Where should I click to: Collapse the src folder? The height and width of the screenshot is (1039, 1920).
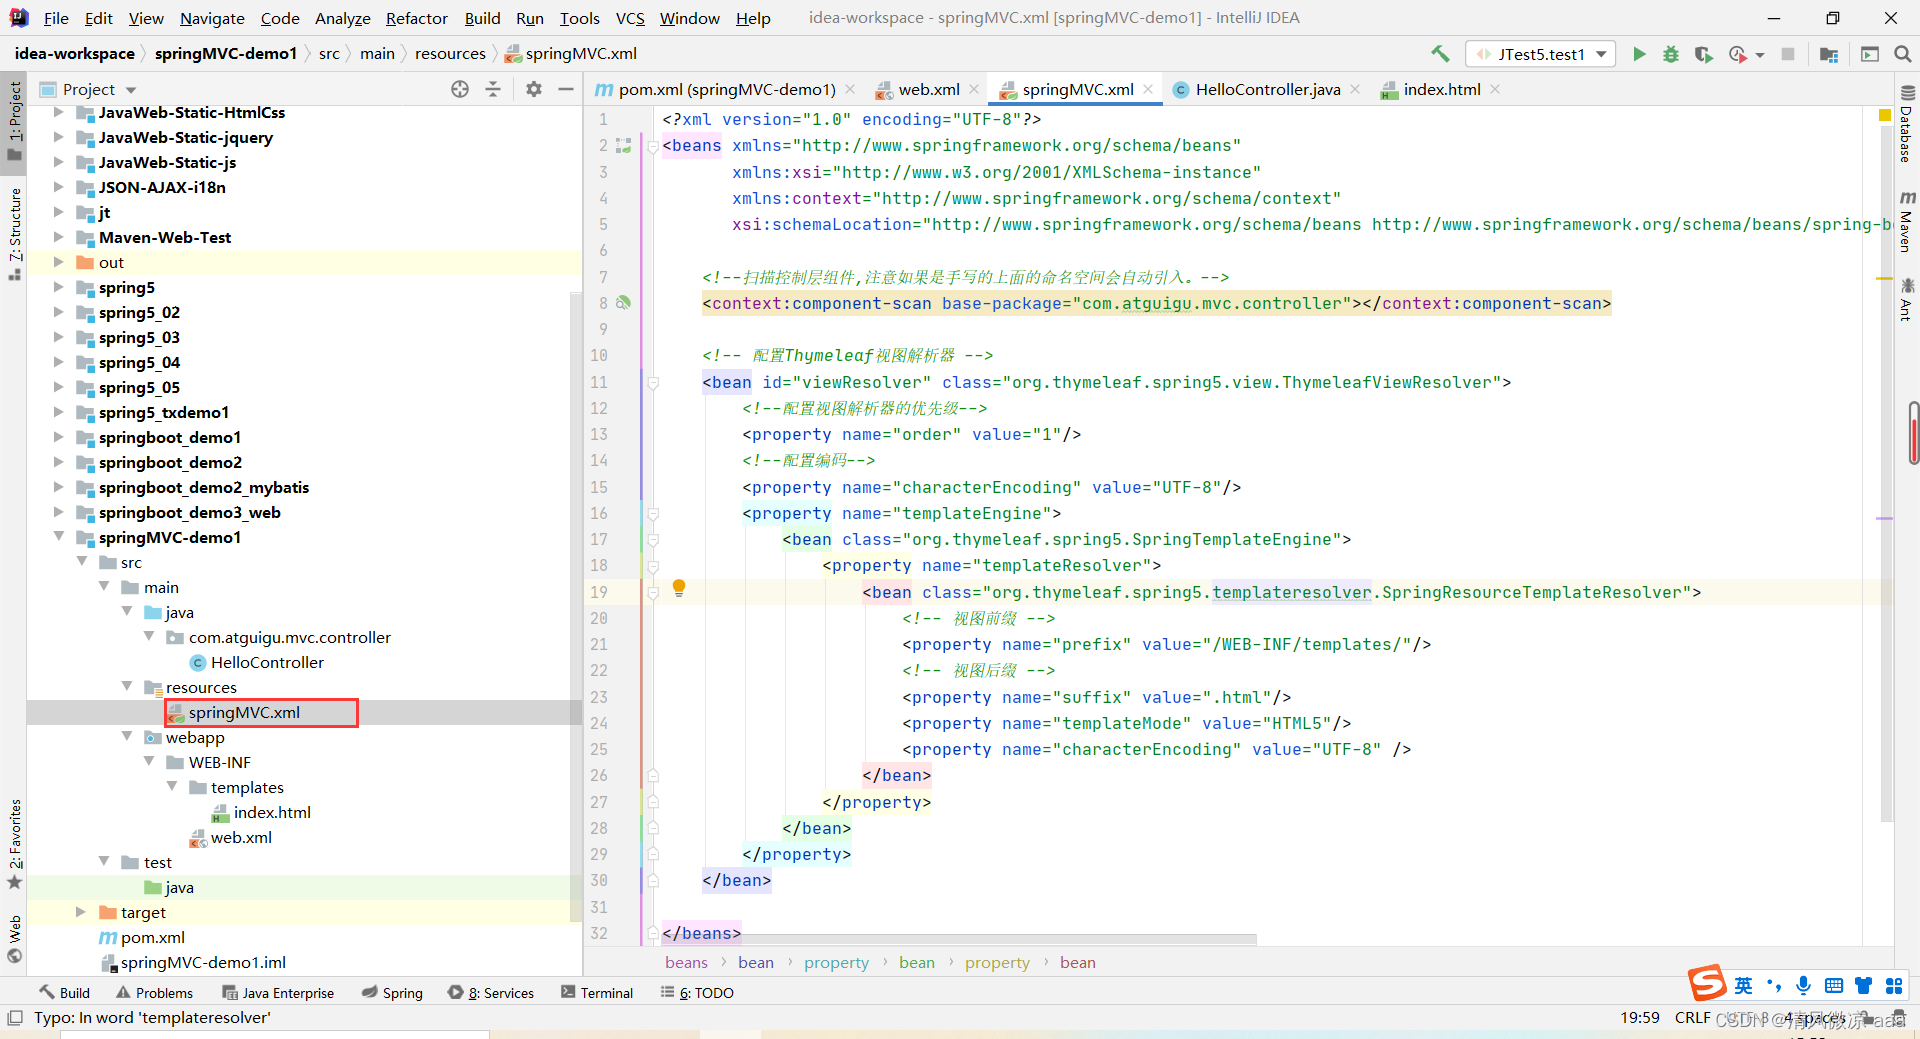click(82, 562)
